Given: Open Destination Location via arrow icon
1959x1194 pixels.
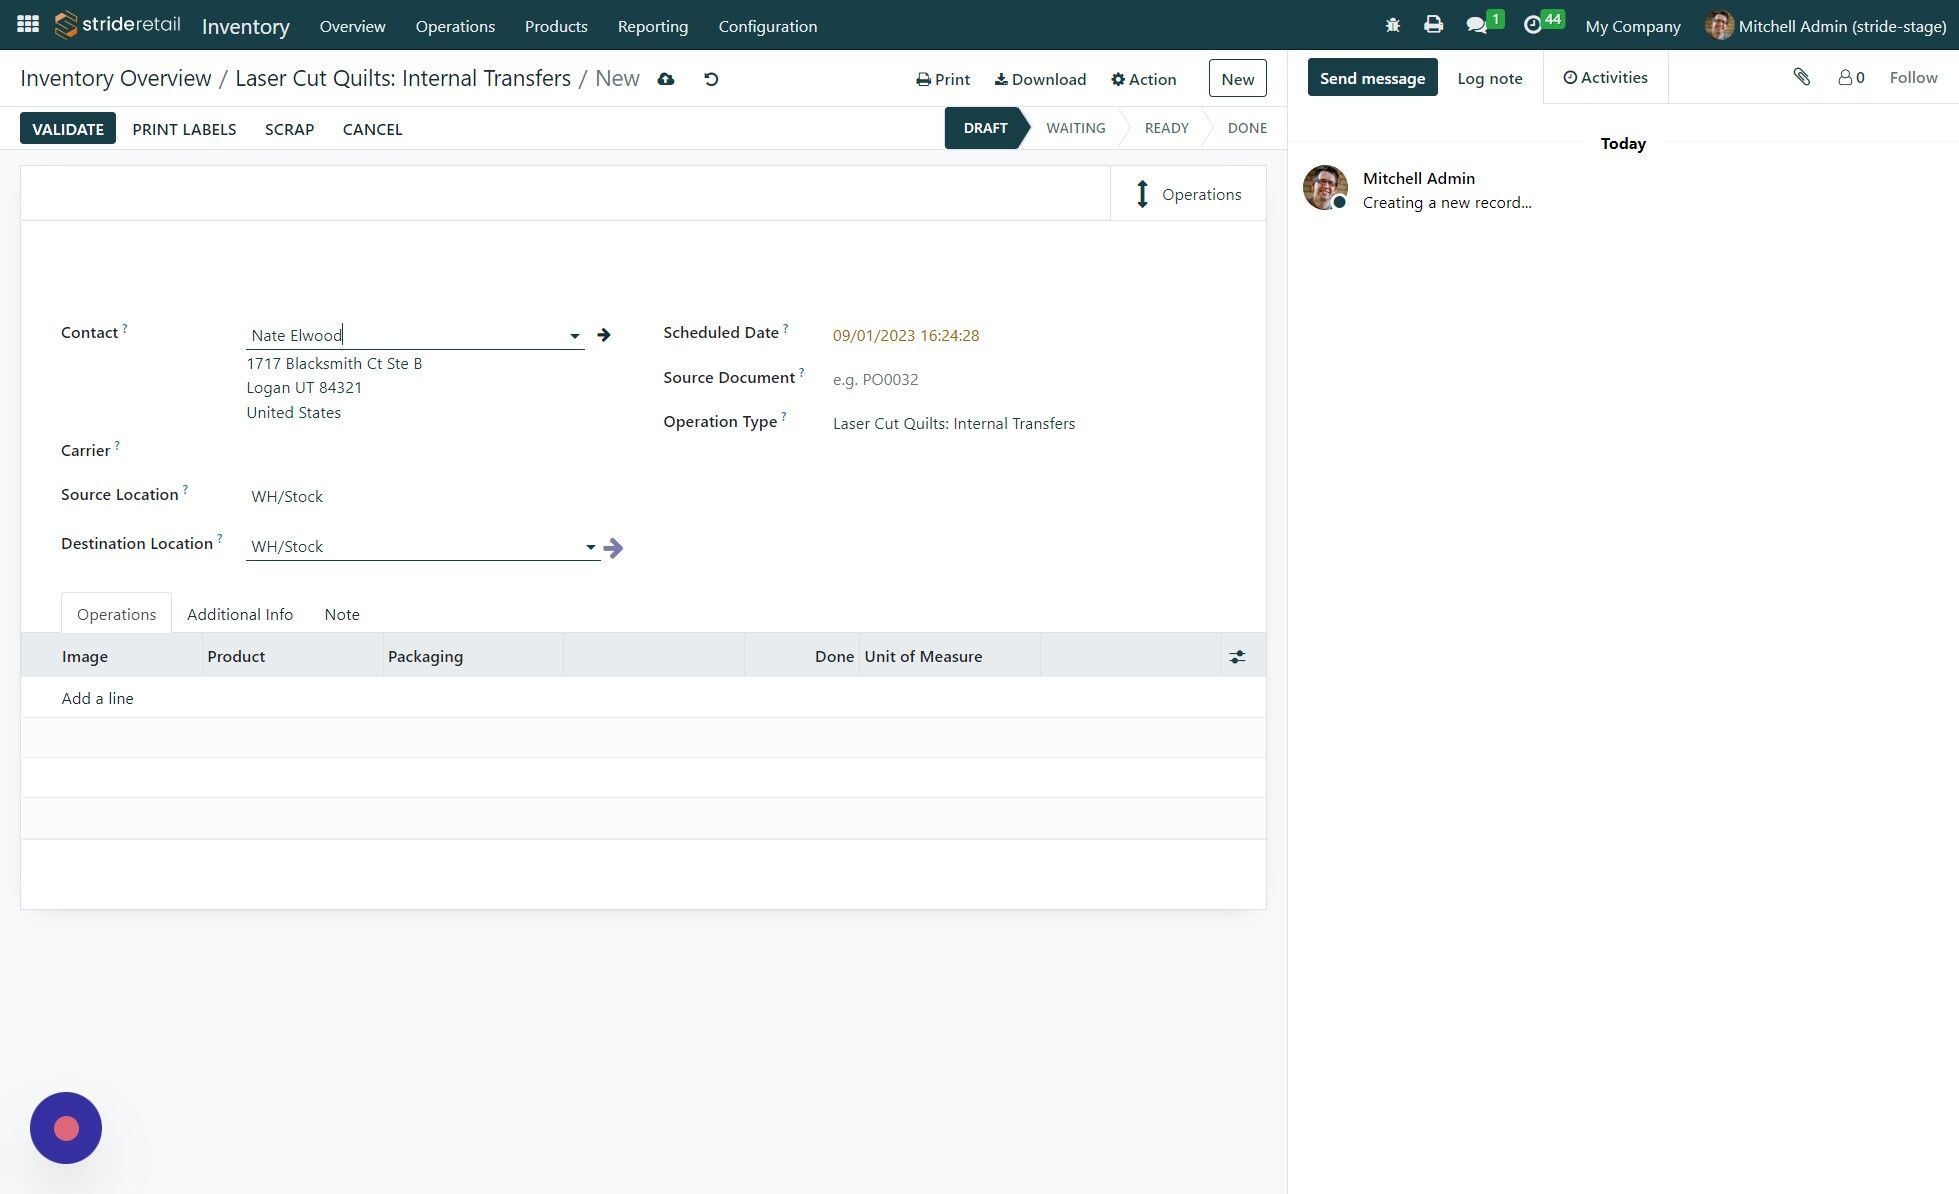Looking at the screenshot, I should click(614, 547).
